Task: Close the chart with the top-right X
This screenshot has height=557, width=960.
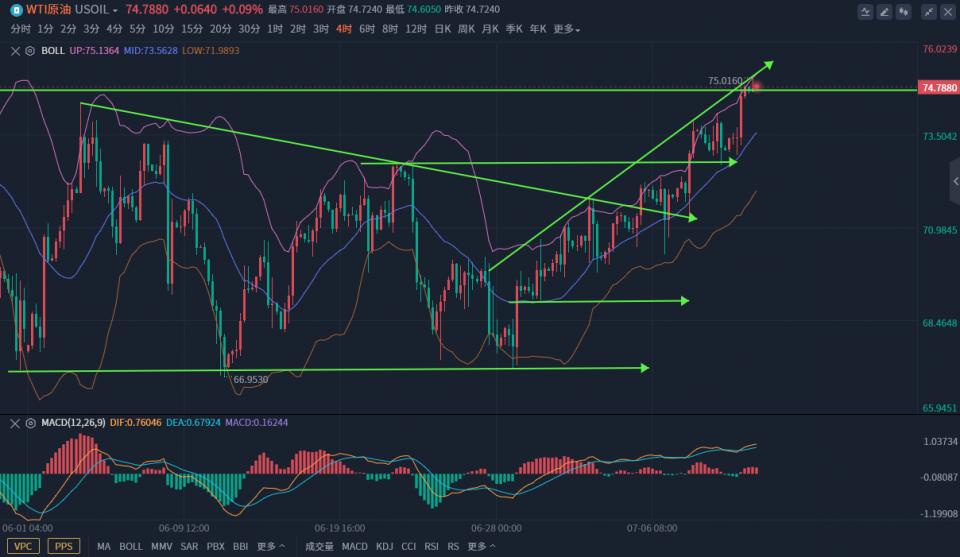Action: coord(948,12)
